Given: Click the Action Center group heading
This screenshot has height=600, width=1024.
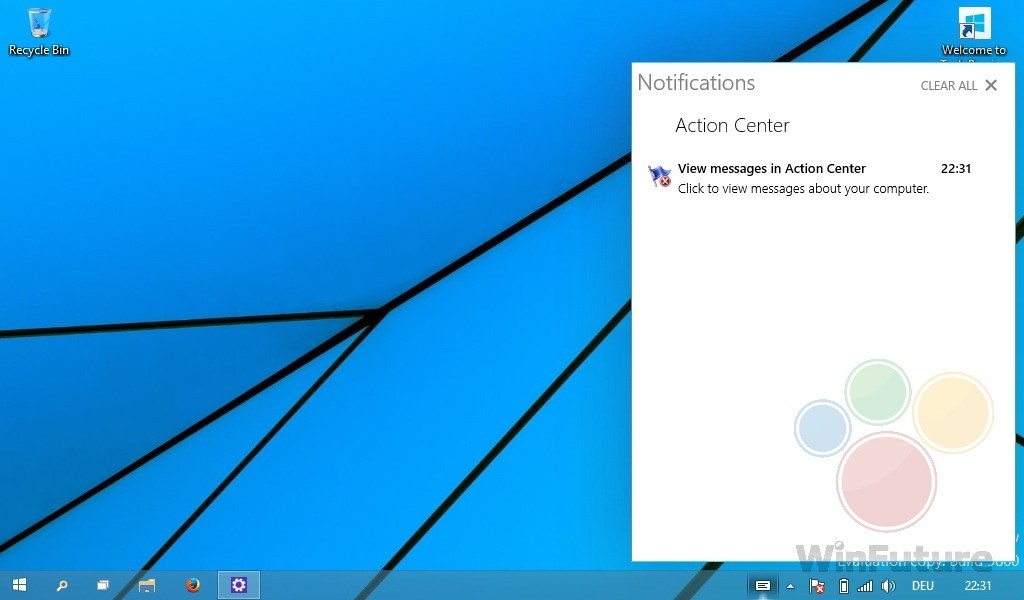Looking at the screenshot, I should pos(732,125).
